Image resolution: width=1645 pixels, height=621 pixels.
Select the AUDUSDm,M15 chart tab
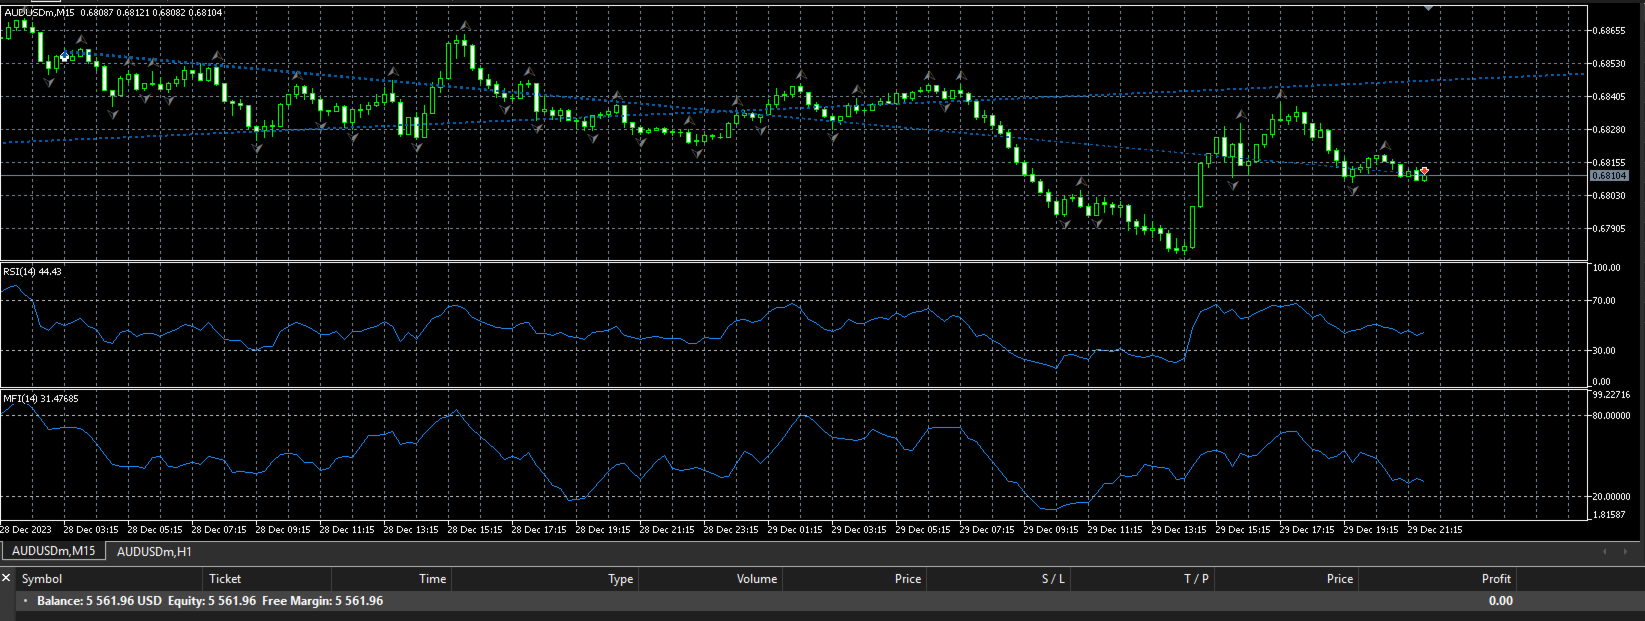point(53,551)
